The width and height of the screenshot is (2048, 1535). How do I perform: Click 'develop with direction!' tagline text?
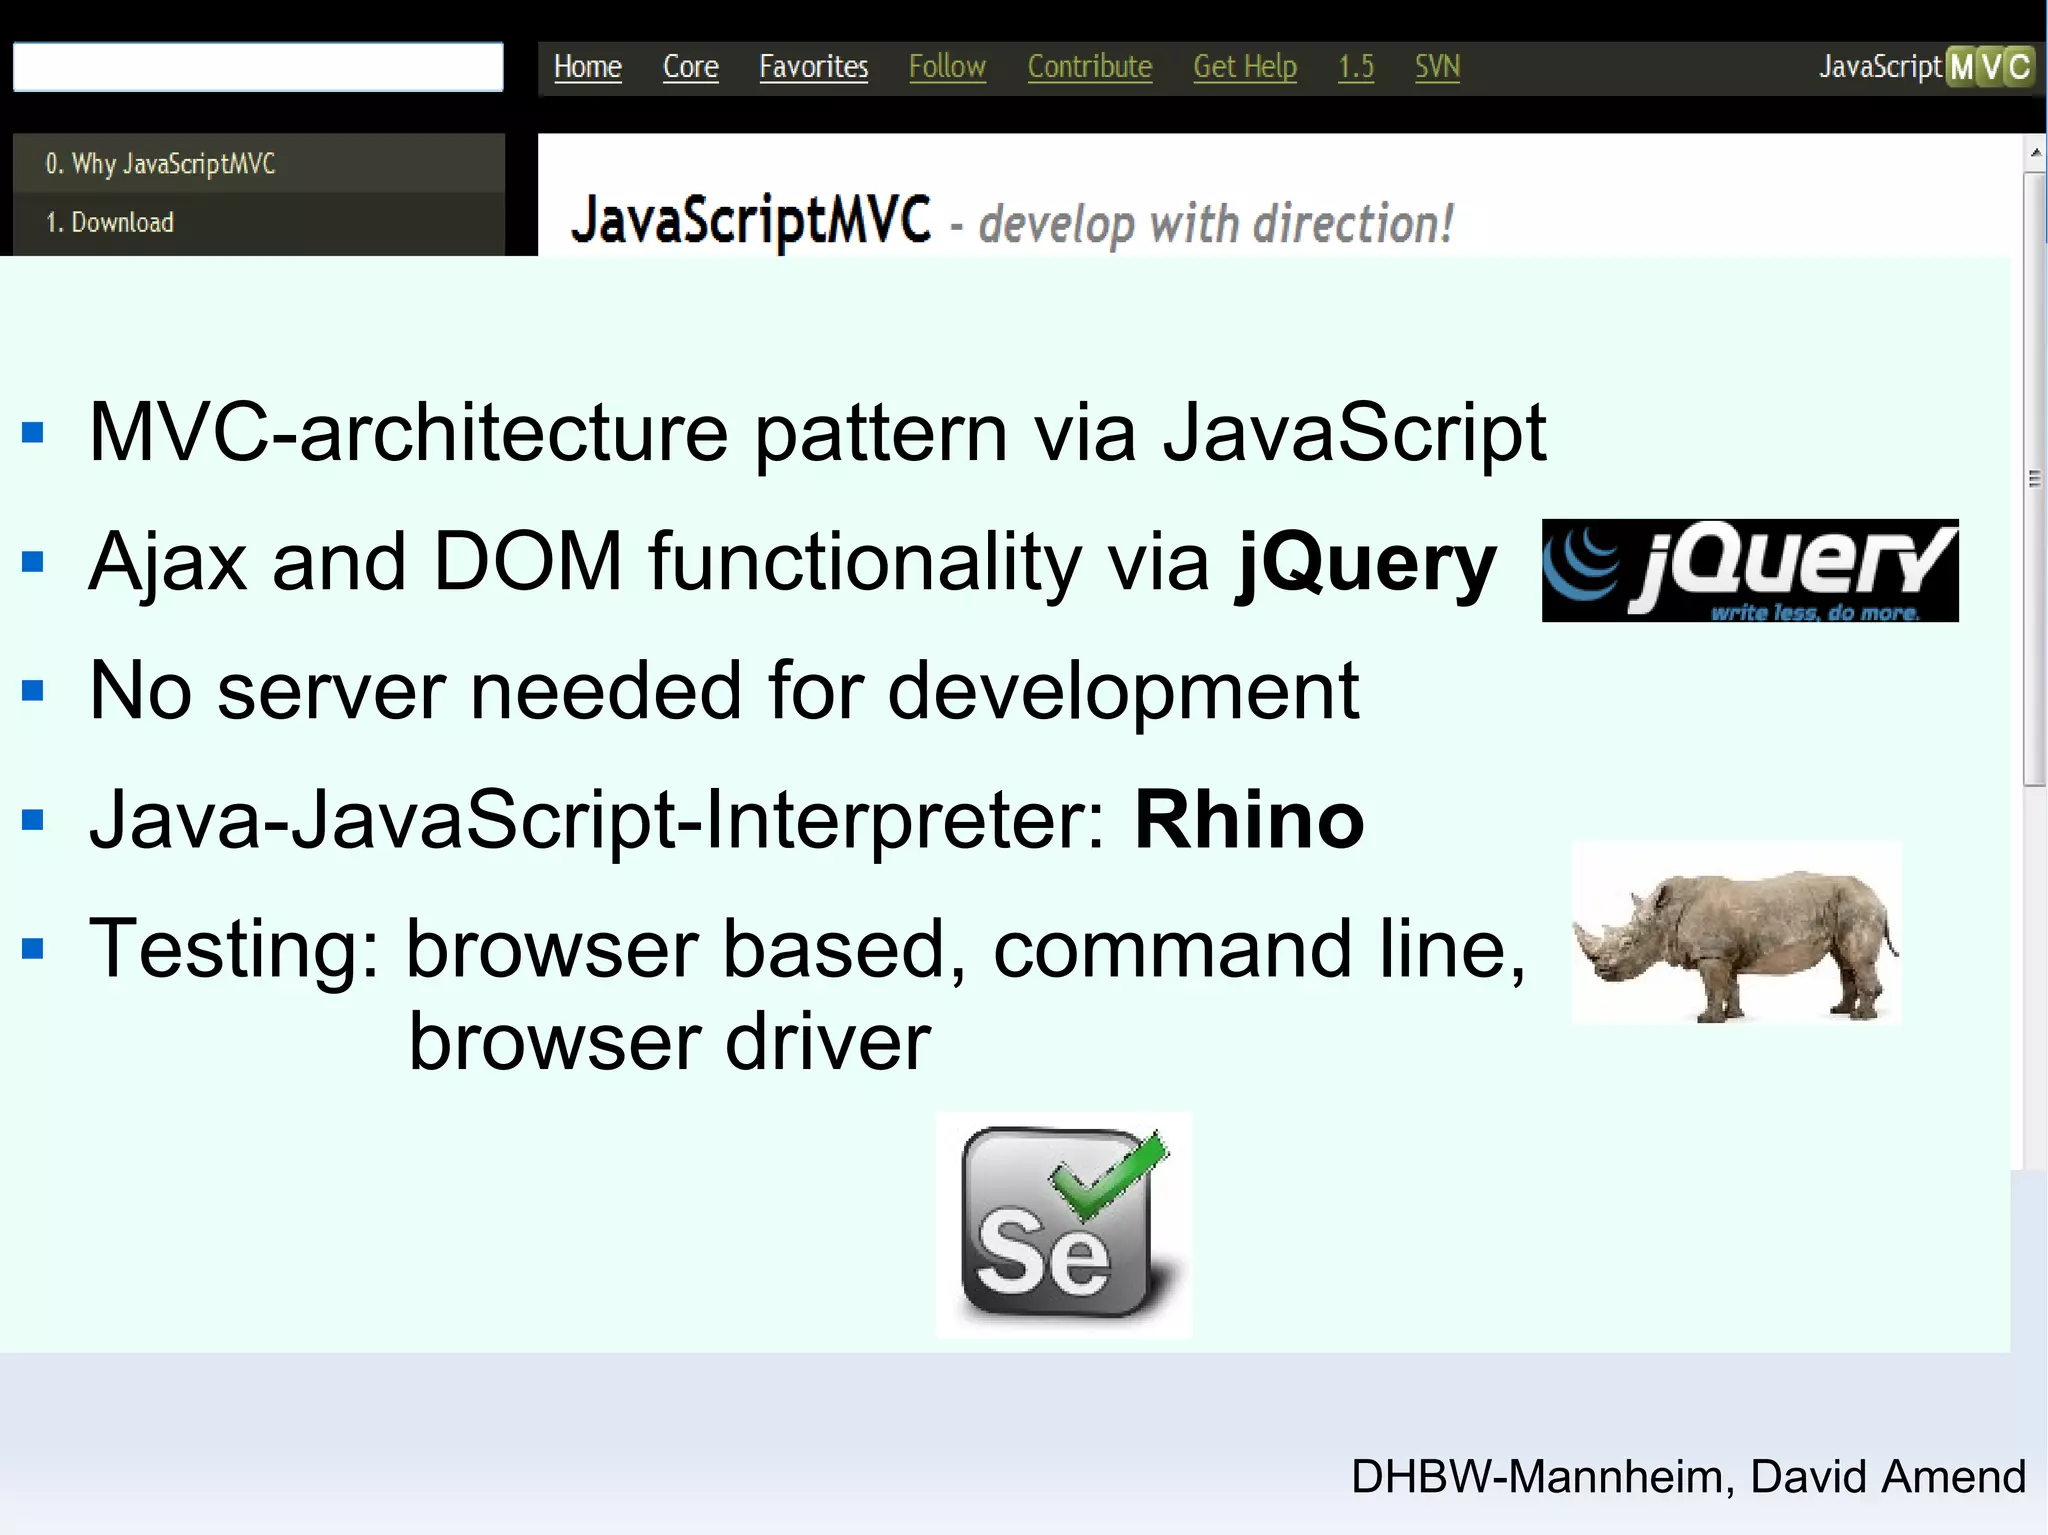coord(1215,223)
